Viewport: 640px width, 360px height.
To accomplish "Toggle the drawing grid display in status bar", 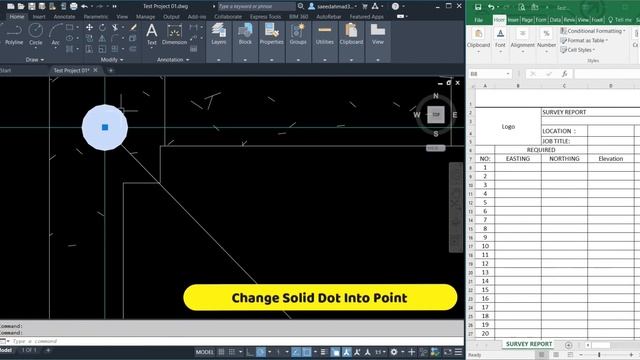I will click(221, 352).
